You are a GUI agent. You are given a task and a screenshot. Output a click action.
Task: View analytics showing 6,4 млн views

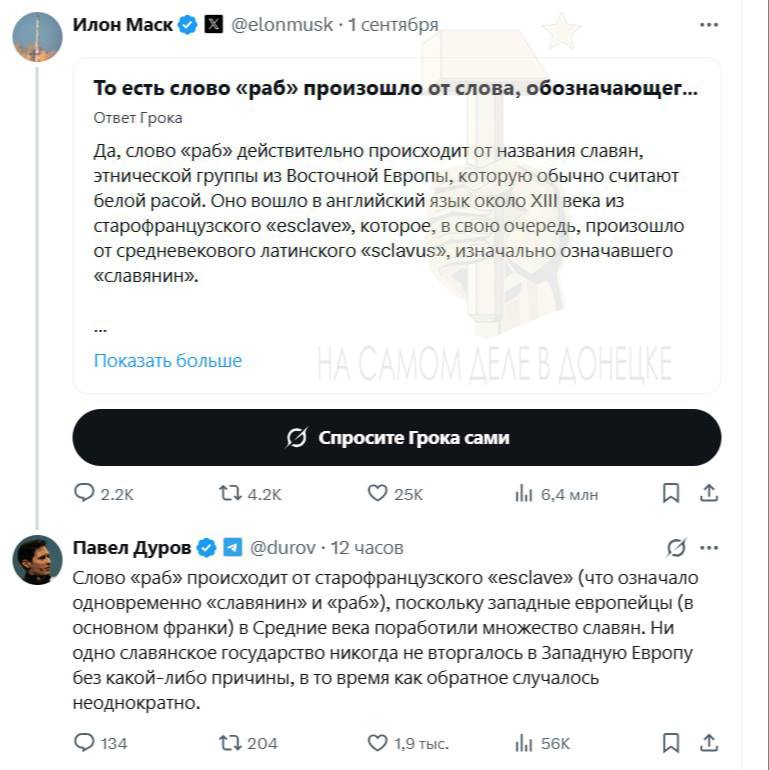(556, 494)
